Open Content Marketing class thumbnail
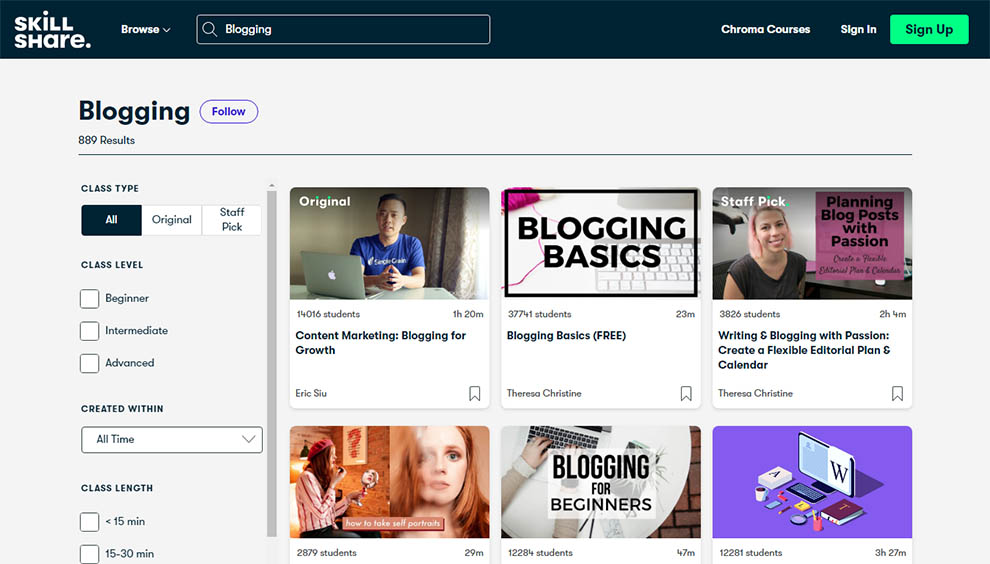990x564 pixels. click(390, 243)
